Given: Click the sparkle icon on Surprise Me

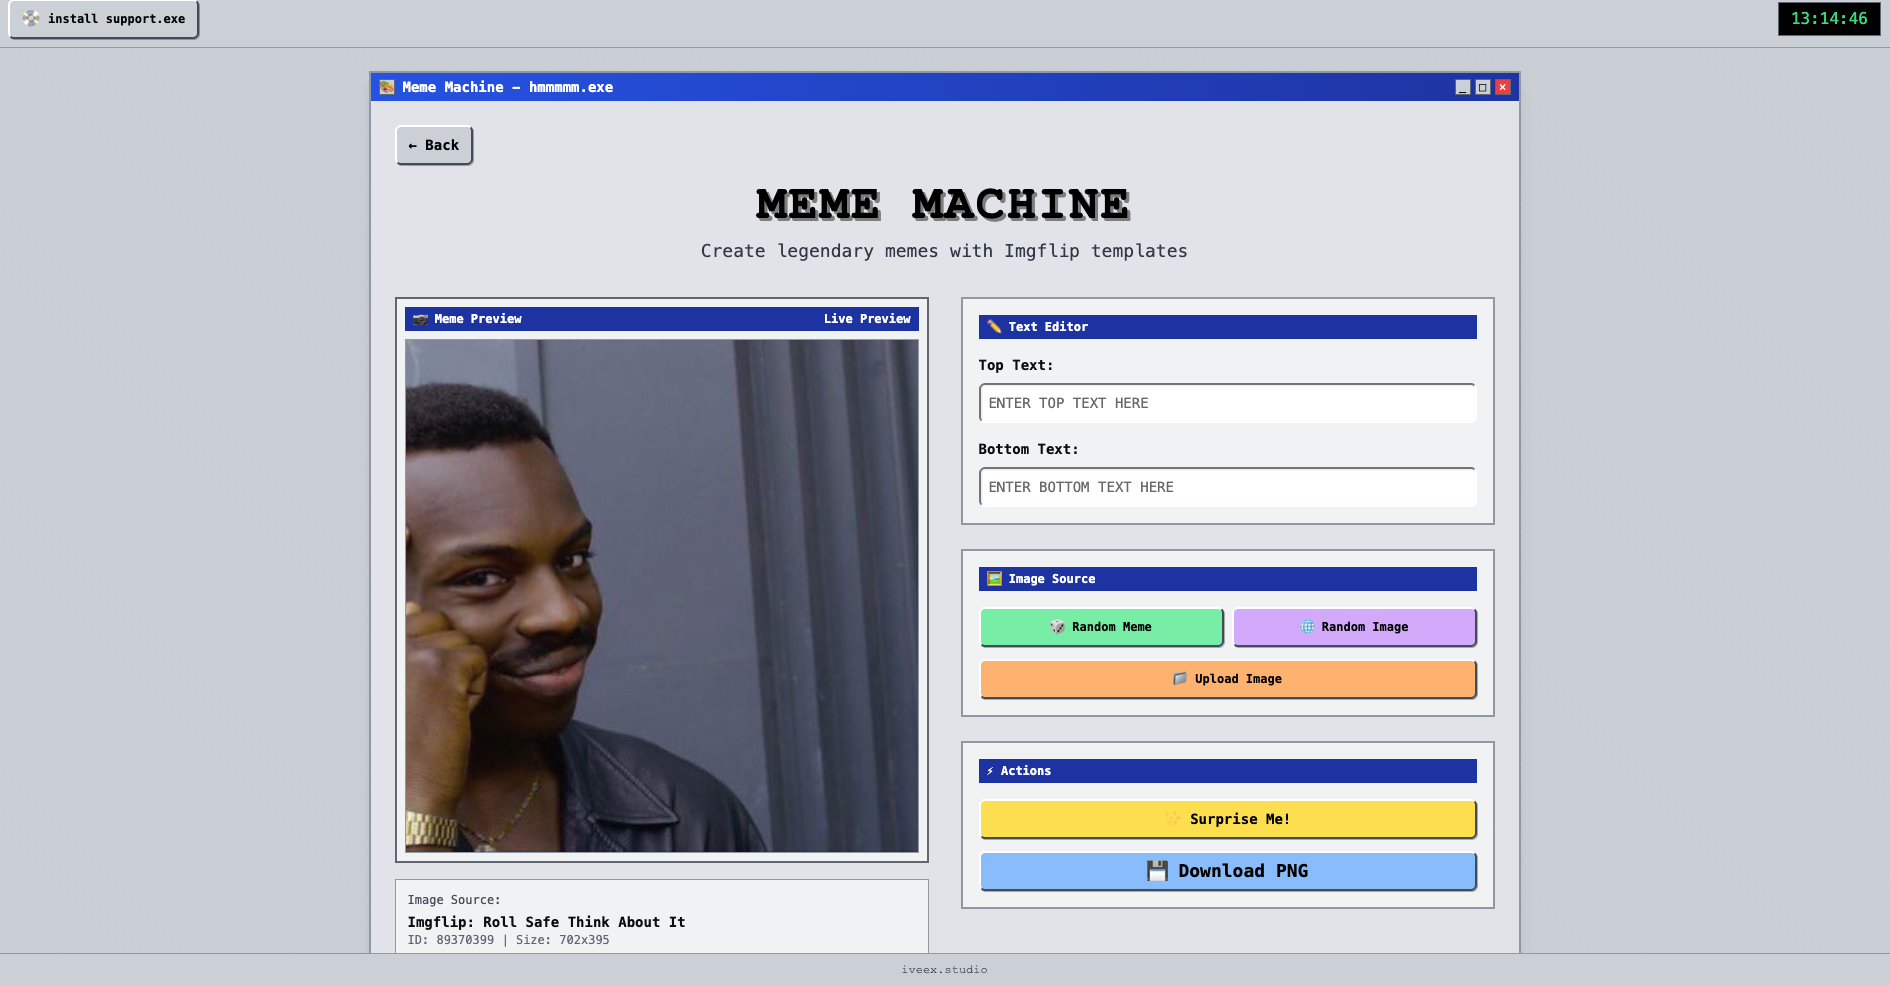Looking at the screenshot, I should pos(1173,819).
